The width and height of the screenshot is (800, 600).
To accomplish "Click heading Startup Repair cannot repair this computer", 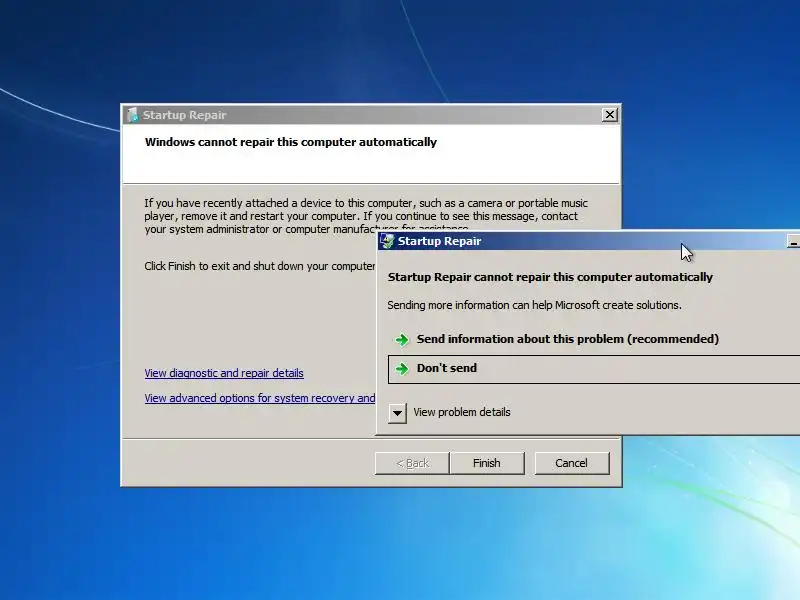I will point(550,277).
